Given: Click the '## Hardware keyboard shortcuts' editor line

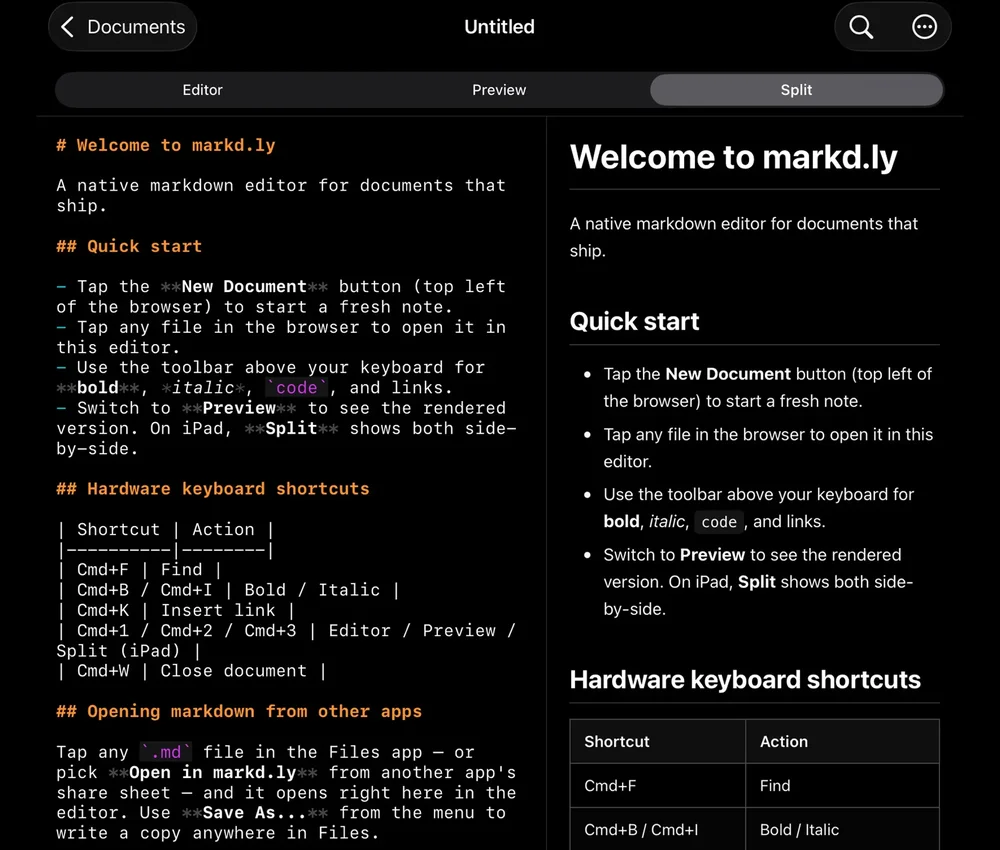Looking at the screenshot, I should pyautogui.click(x=212, y=489).
